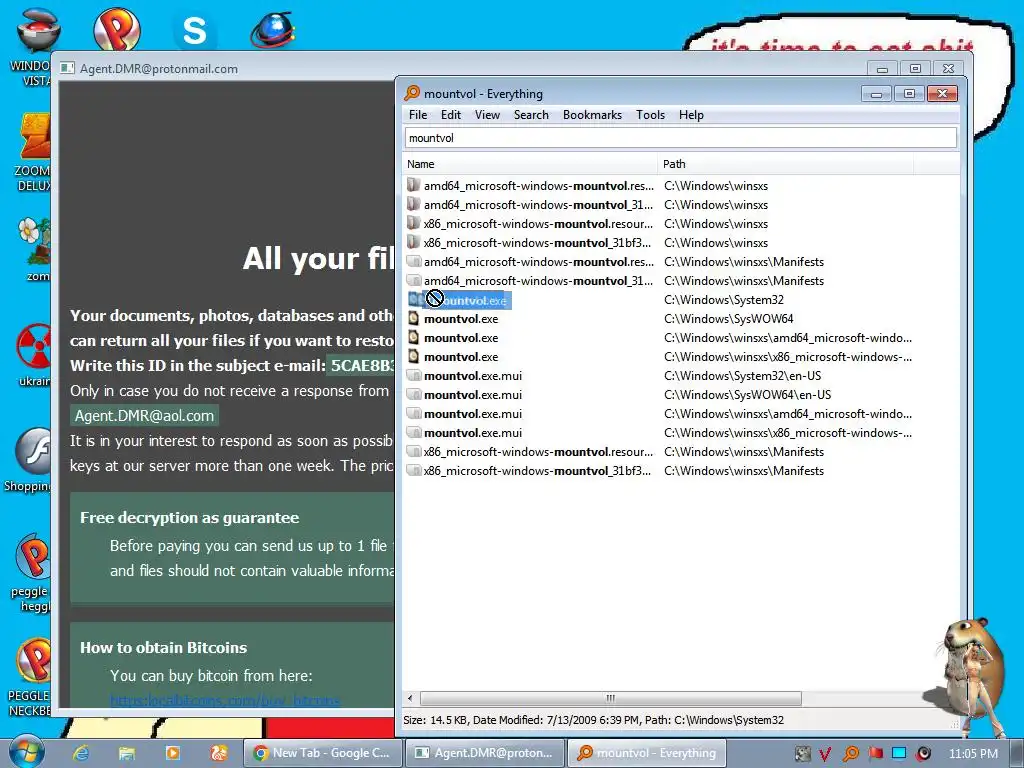The image size is (1024, 768).
Task: Click the Everything magnifier icon in title bar
Action: tap(412, 93)
